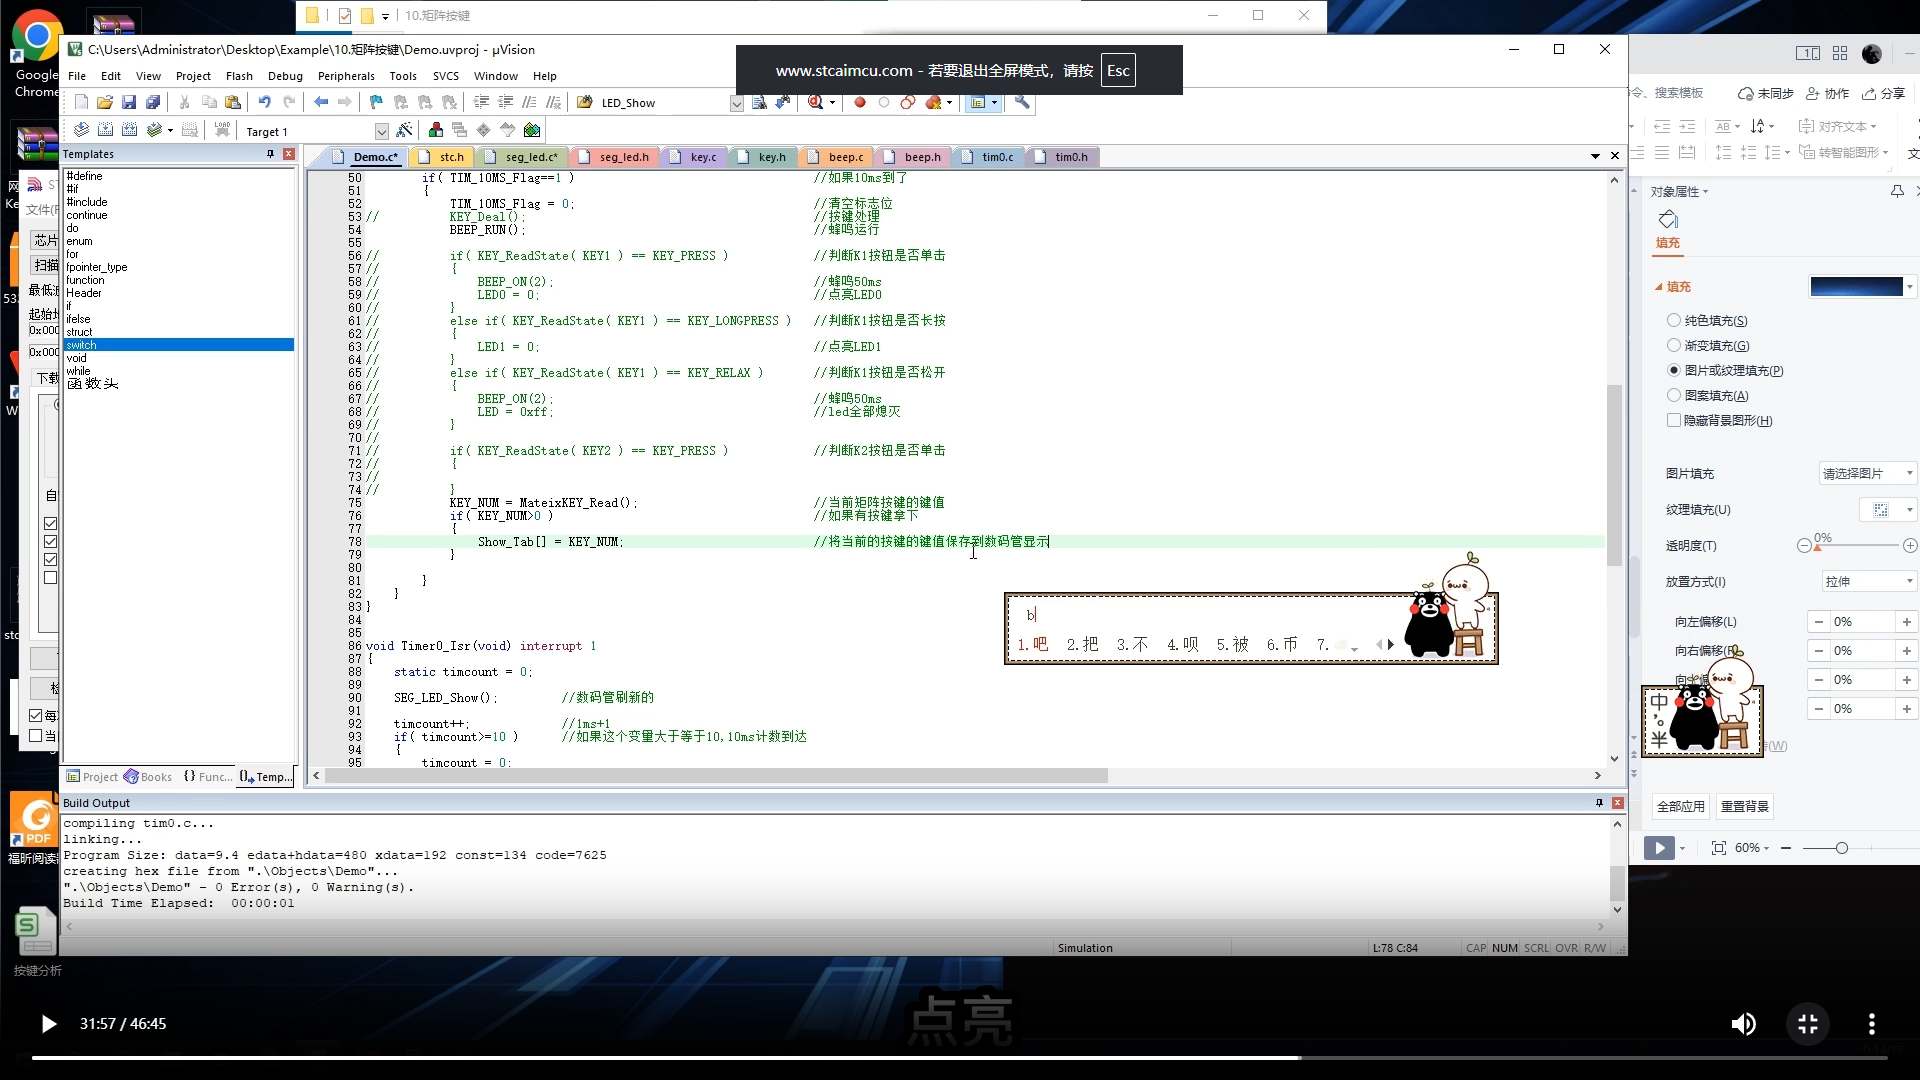Select pattern fill radio 图案填充
This screenshot has height=1080, width=1920.
click(x=1674, y=395)
